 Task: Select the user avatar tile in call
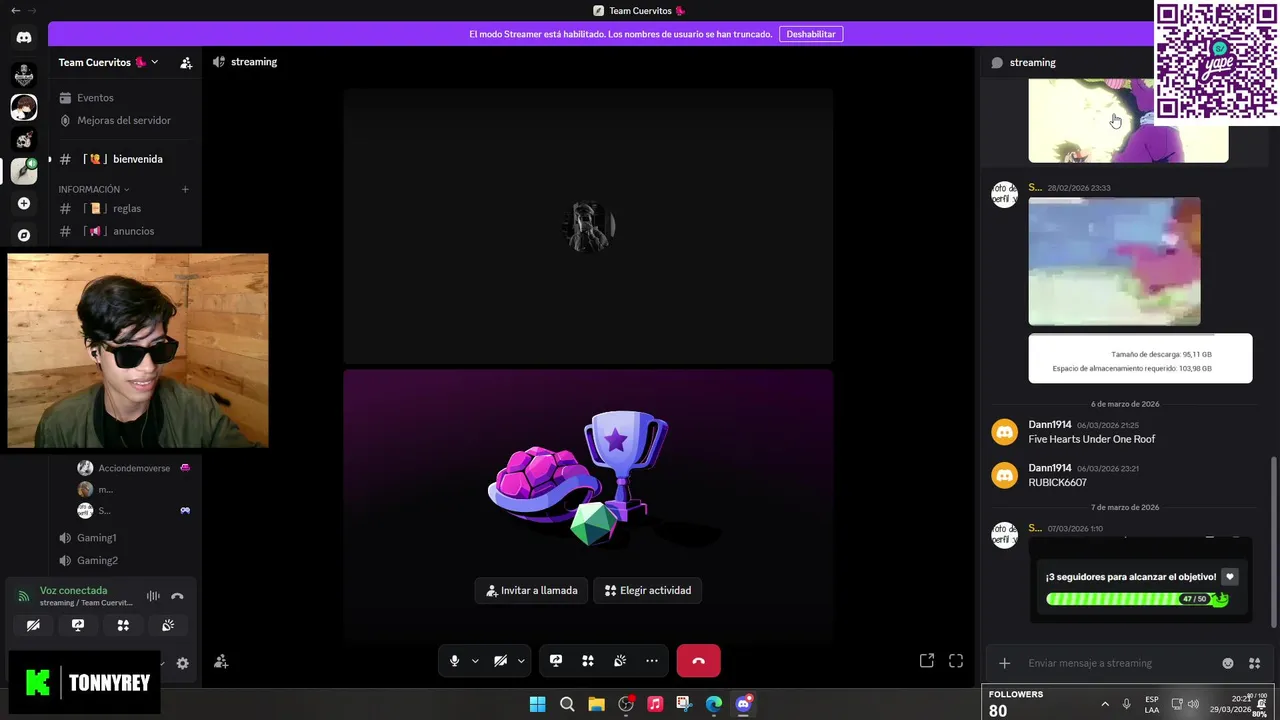(588, 226)
